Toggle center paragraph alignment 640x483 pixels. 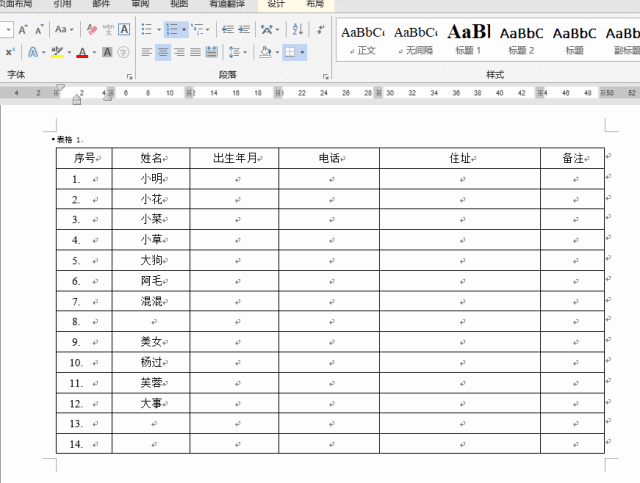click(163, 52)
